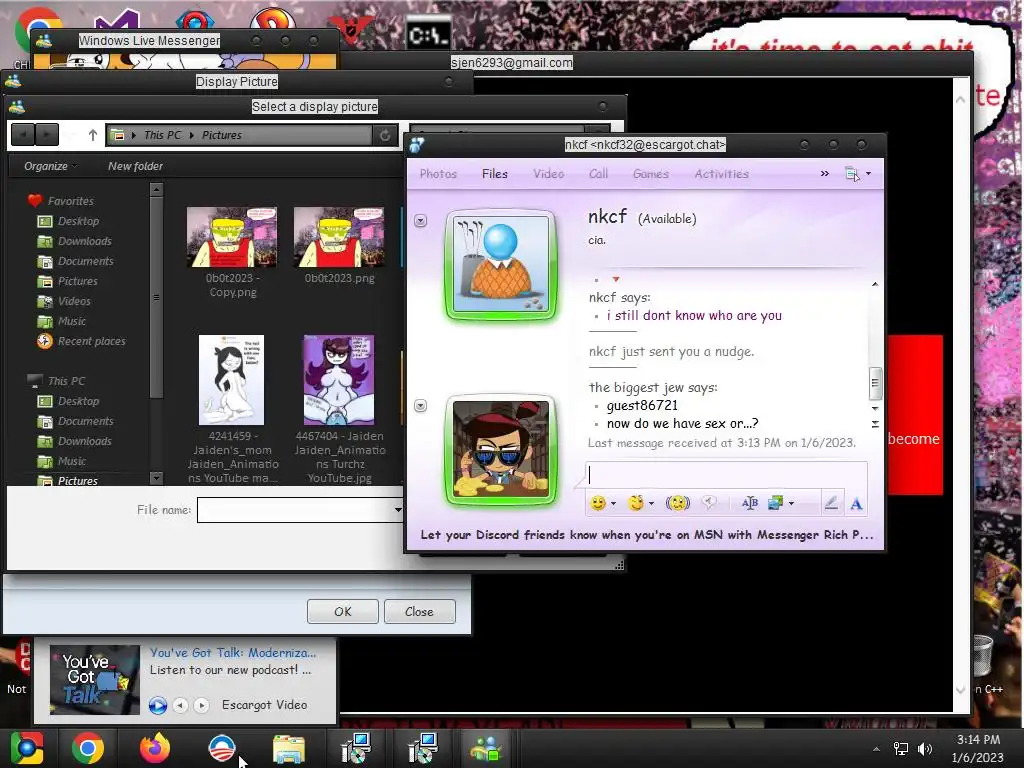Click the chat options menu icon
The height and width of the screenshot is (768, 1024).
point(852,174)
